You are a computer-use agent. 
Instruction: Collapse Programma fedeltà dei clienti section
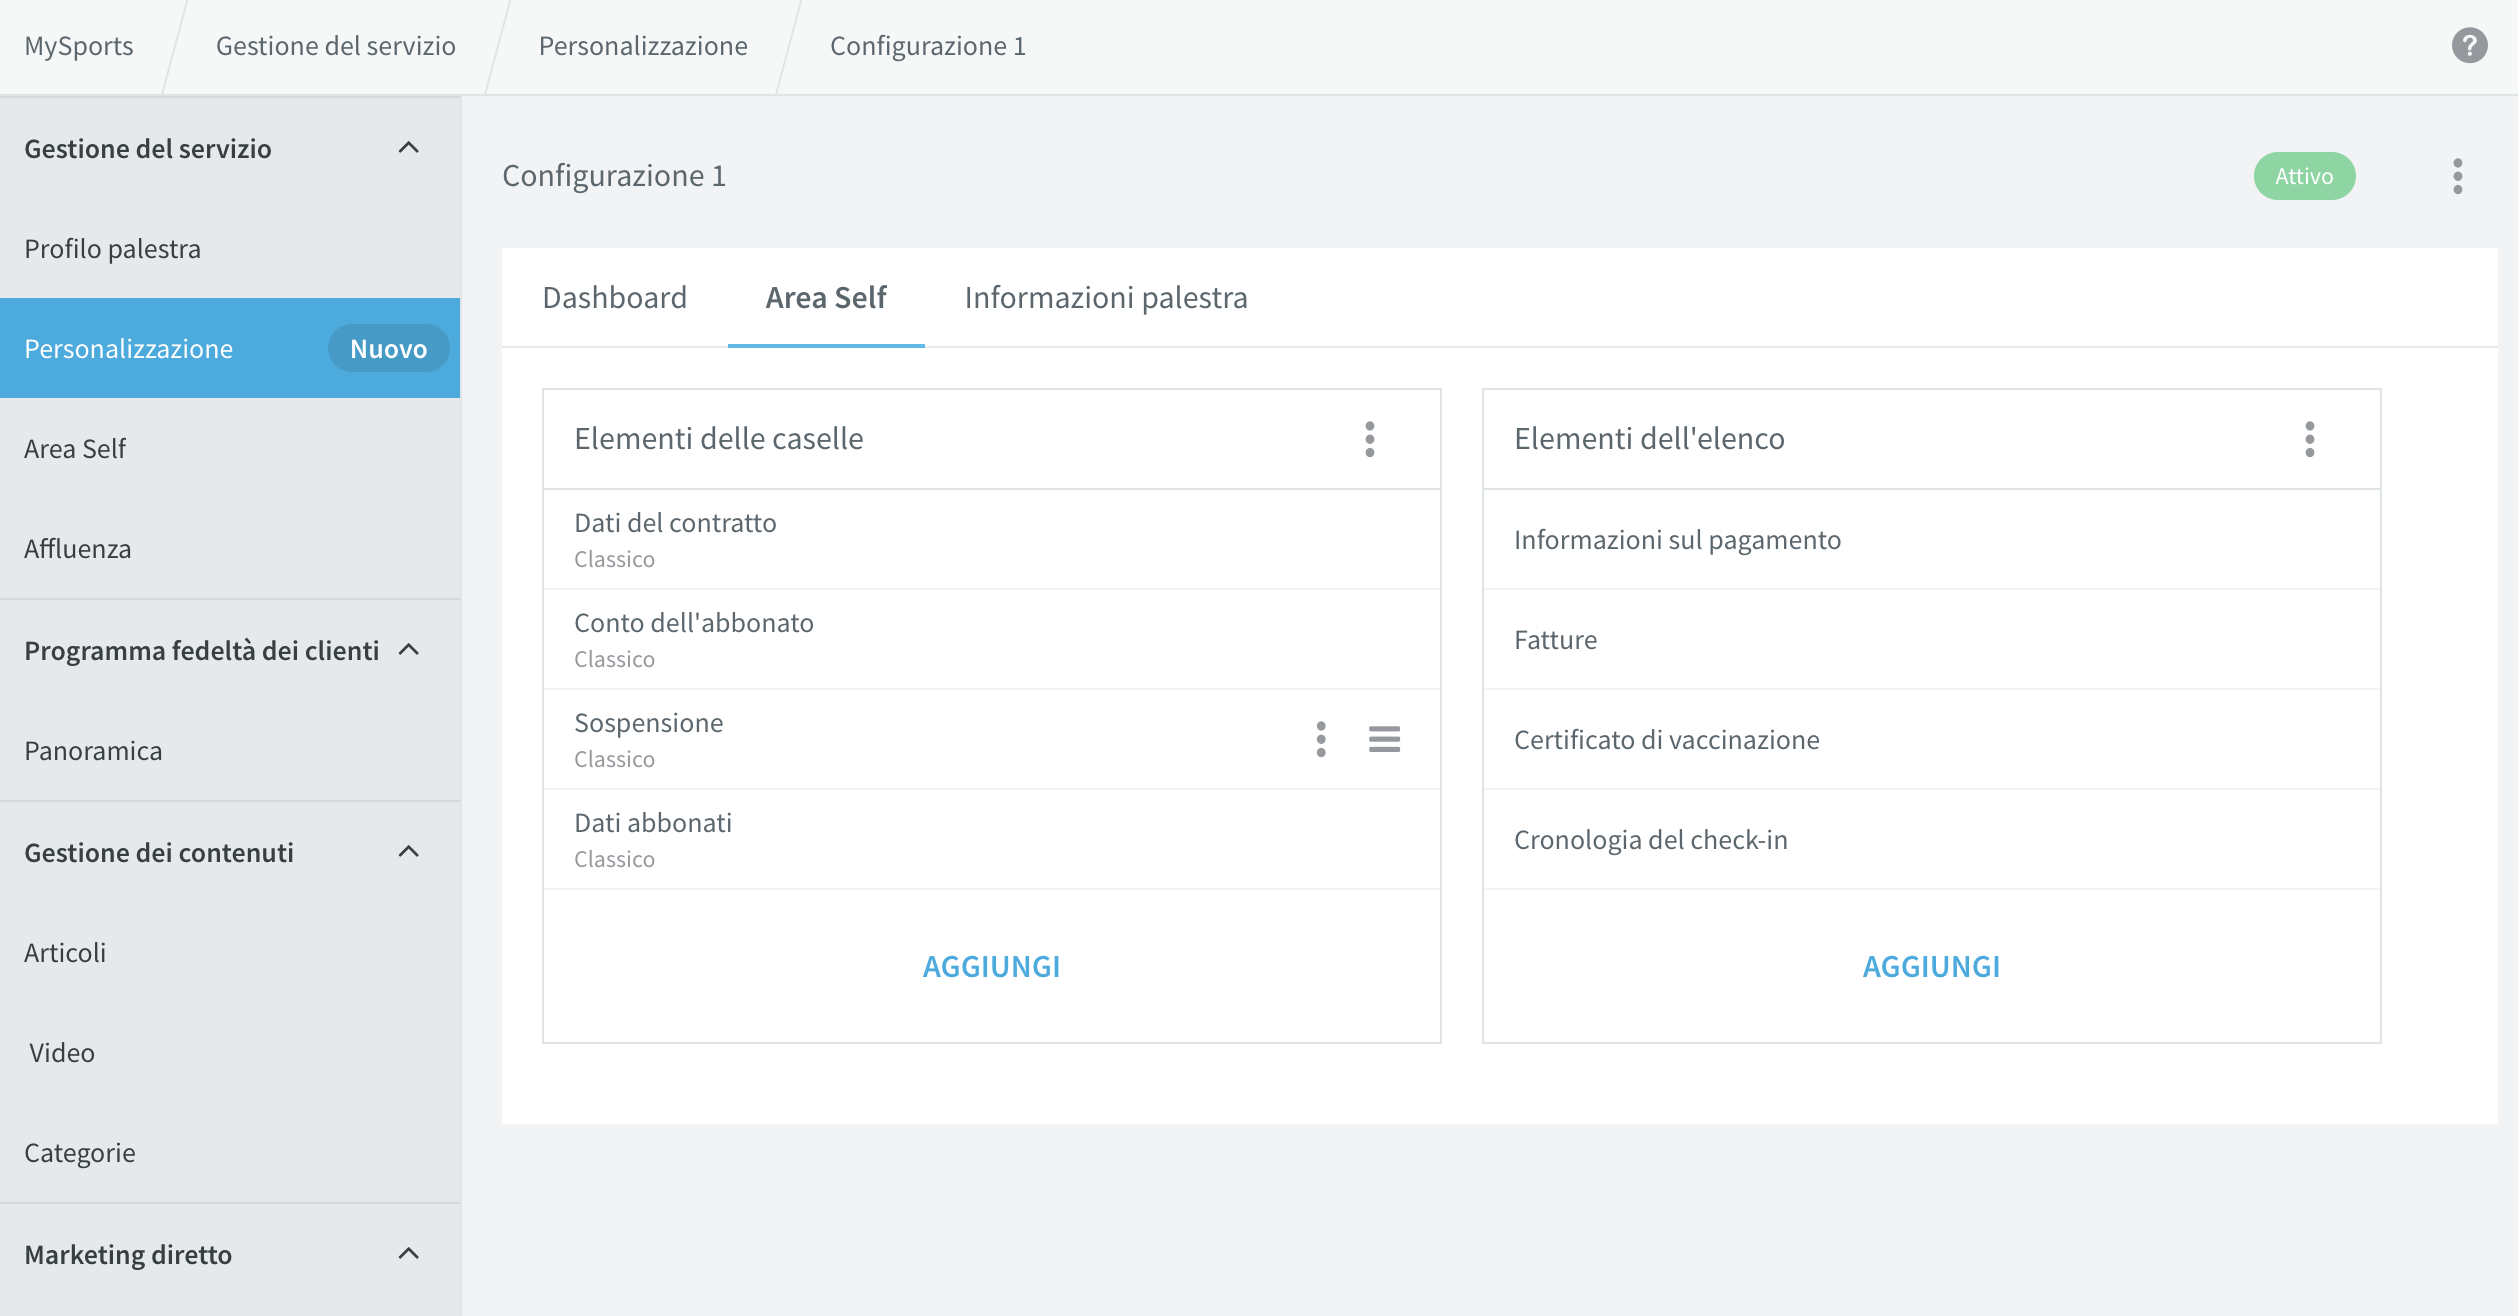(x=408, y=650)
